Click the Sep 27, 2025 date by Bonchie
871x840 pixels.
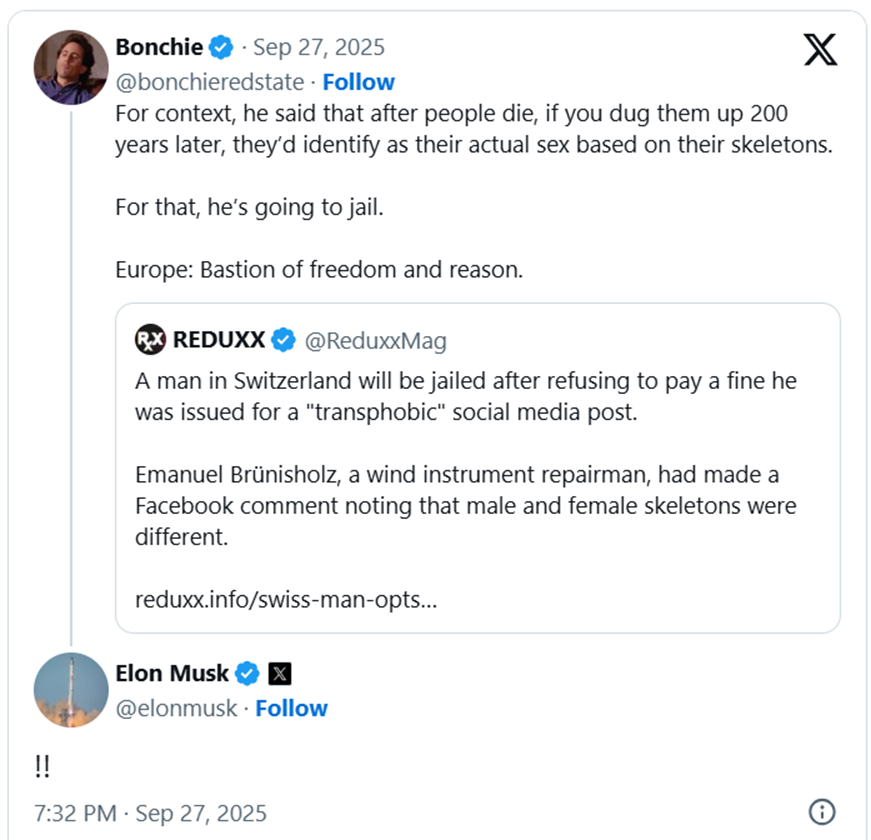318,47
